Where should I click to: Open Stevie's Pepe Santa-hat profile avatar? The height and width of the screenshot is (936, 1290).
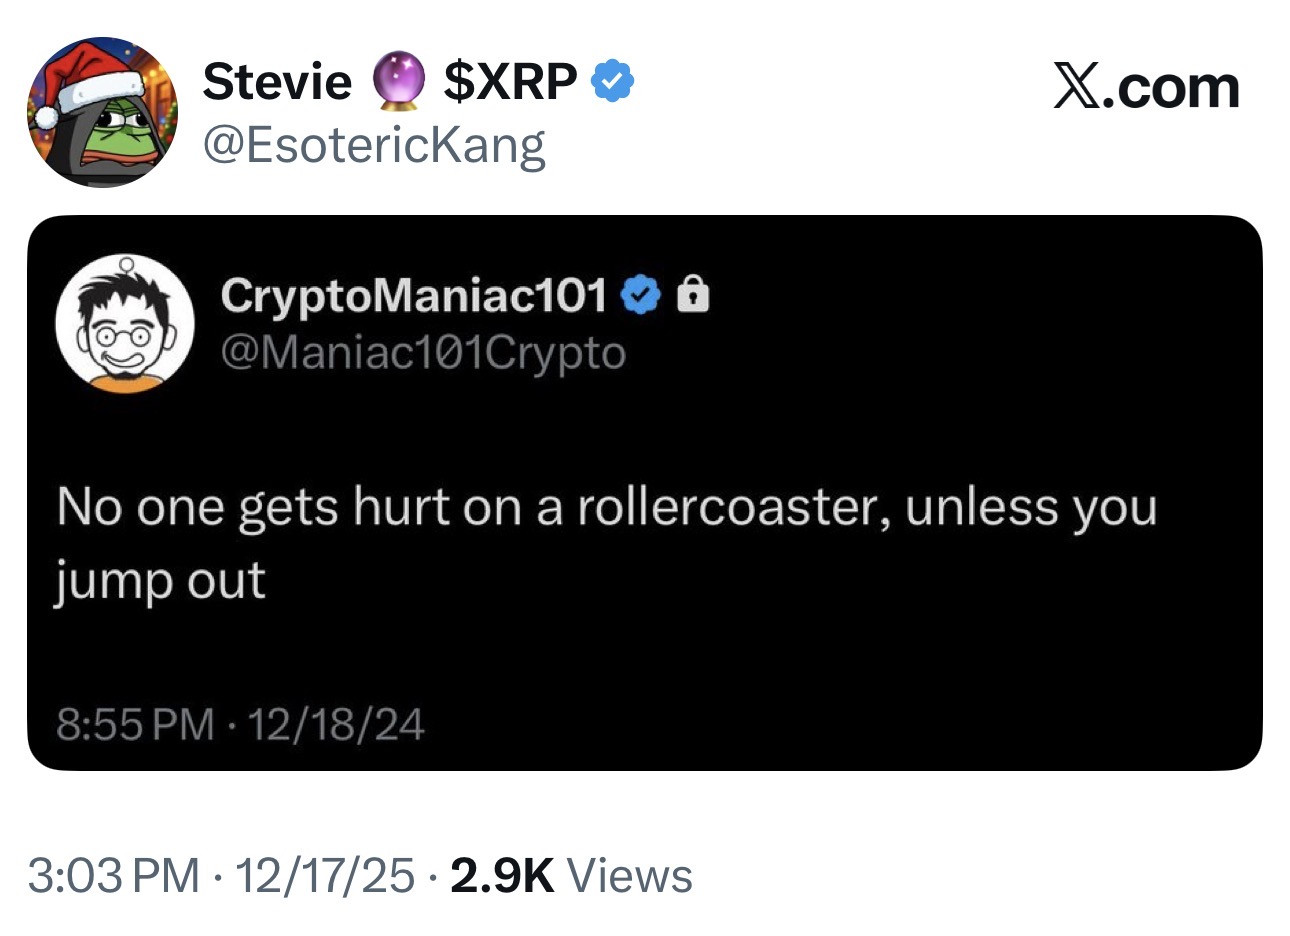point(102,112)
